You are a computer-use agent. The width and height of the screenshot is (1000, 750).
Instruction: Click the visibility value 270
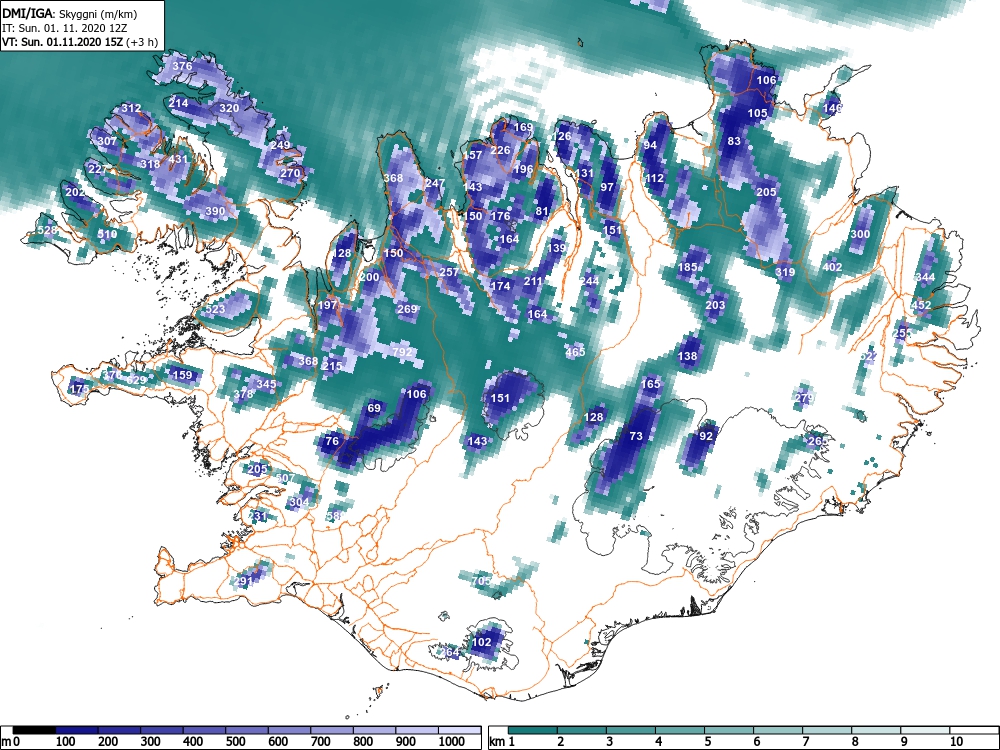(x=290, y=173)
